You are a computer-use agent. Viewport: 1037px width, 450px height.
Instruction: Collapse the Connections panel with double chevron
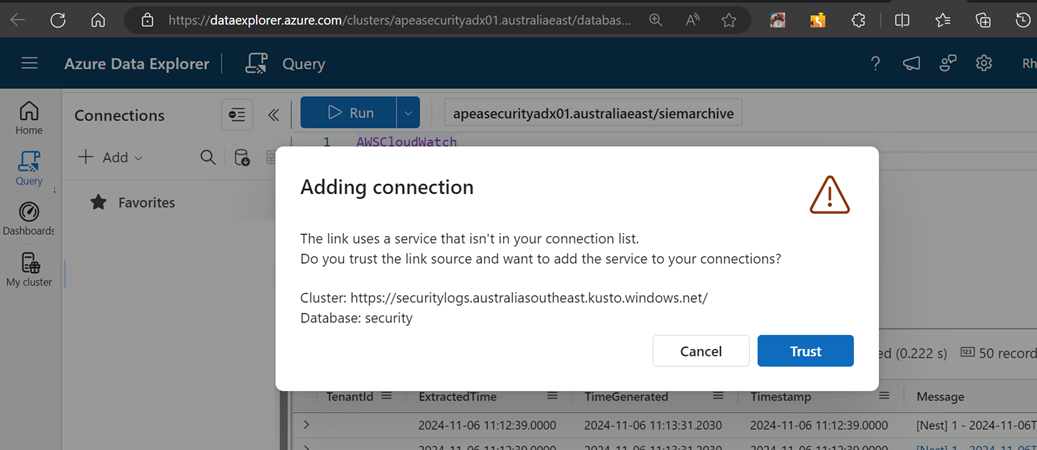tap(274, 114)
